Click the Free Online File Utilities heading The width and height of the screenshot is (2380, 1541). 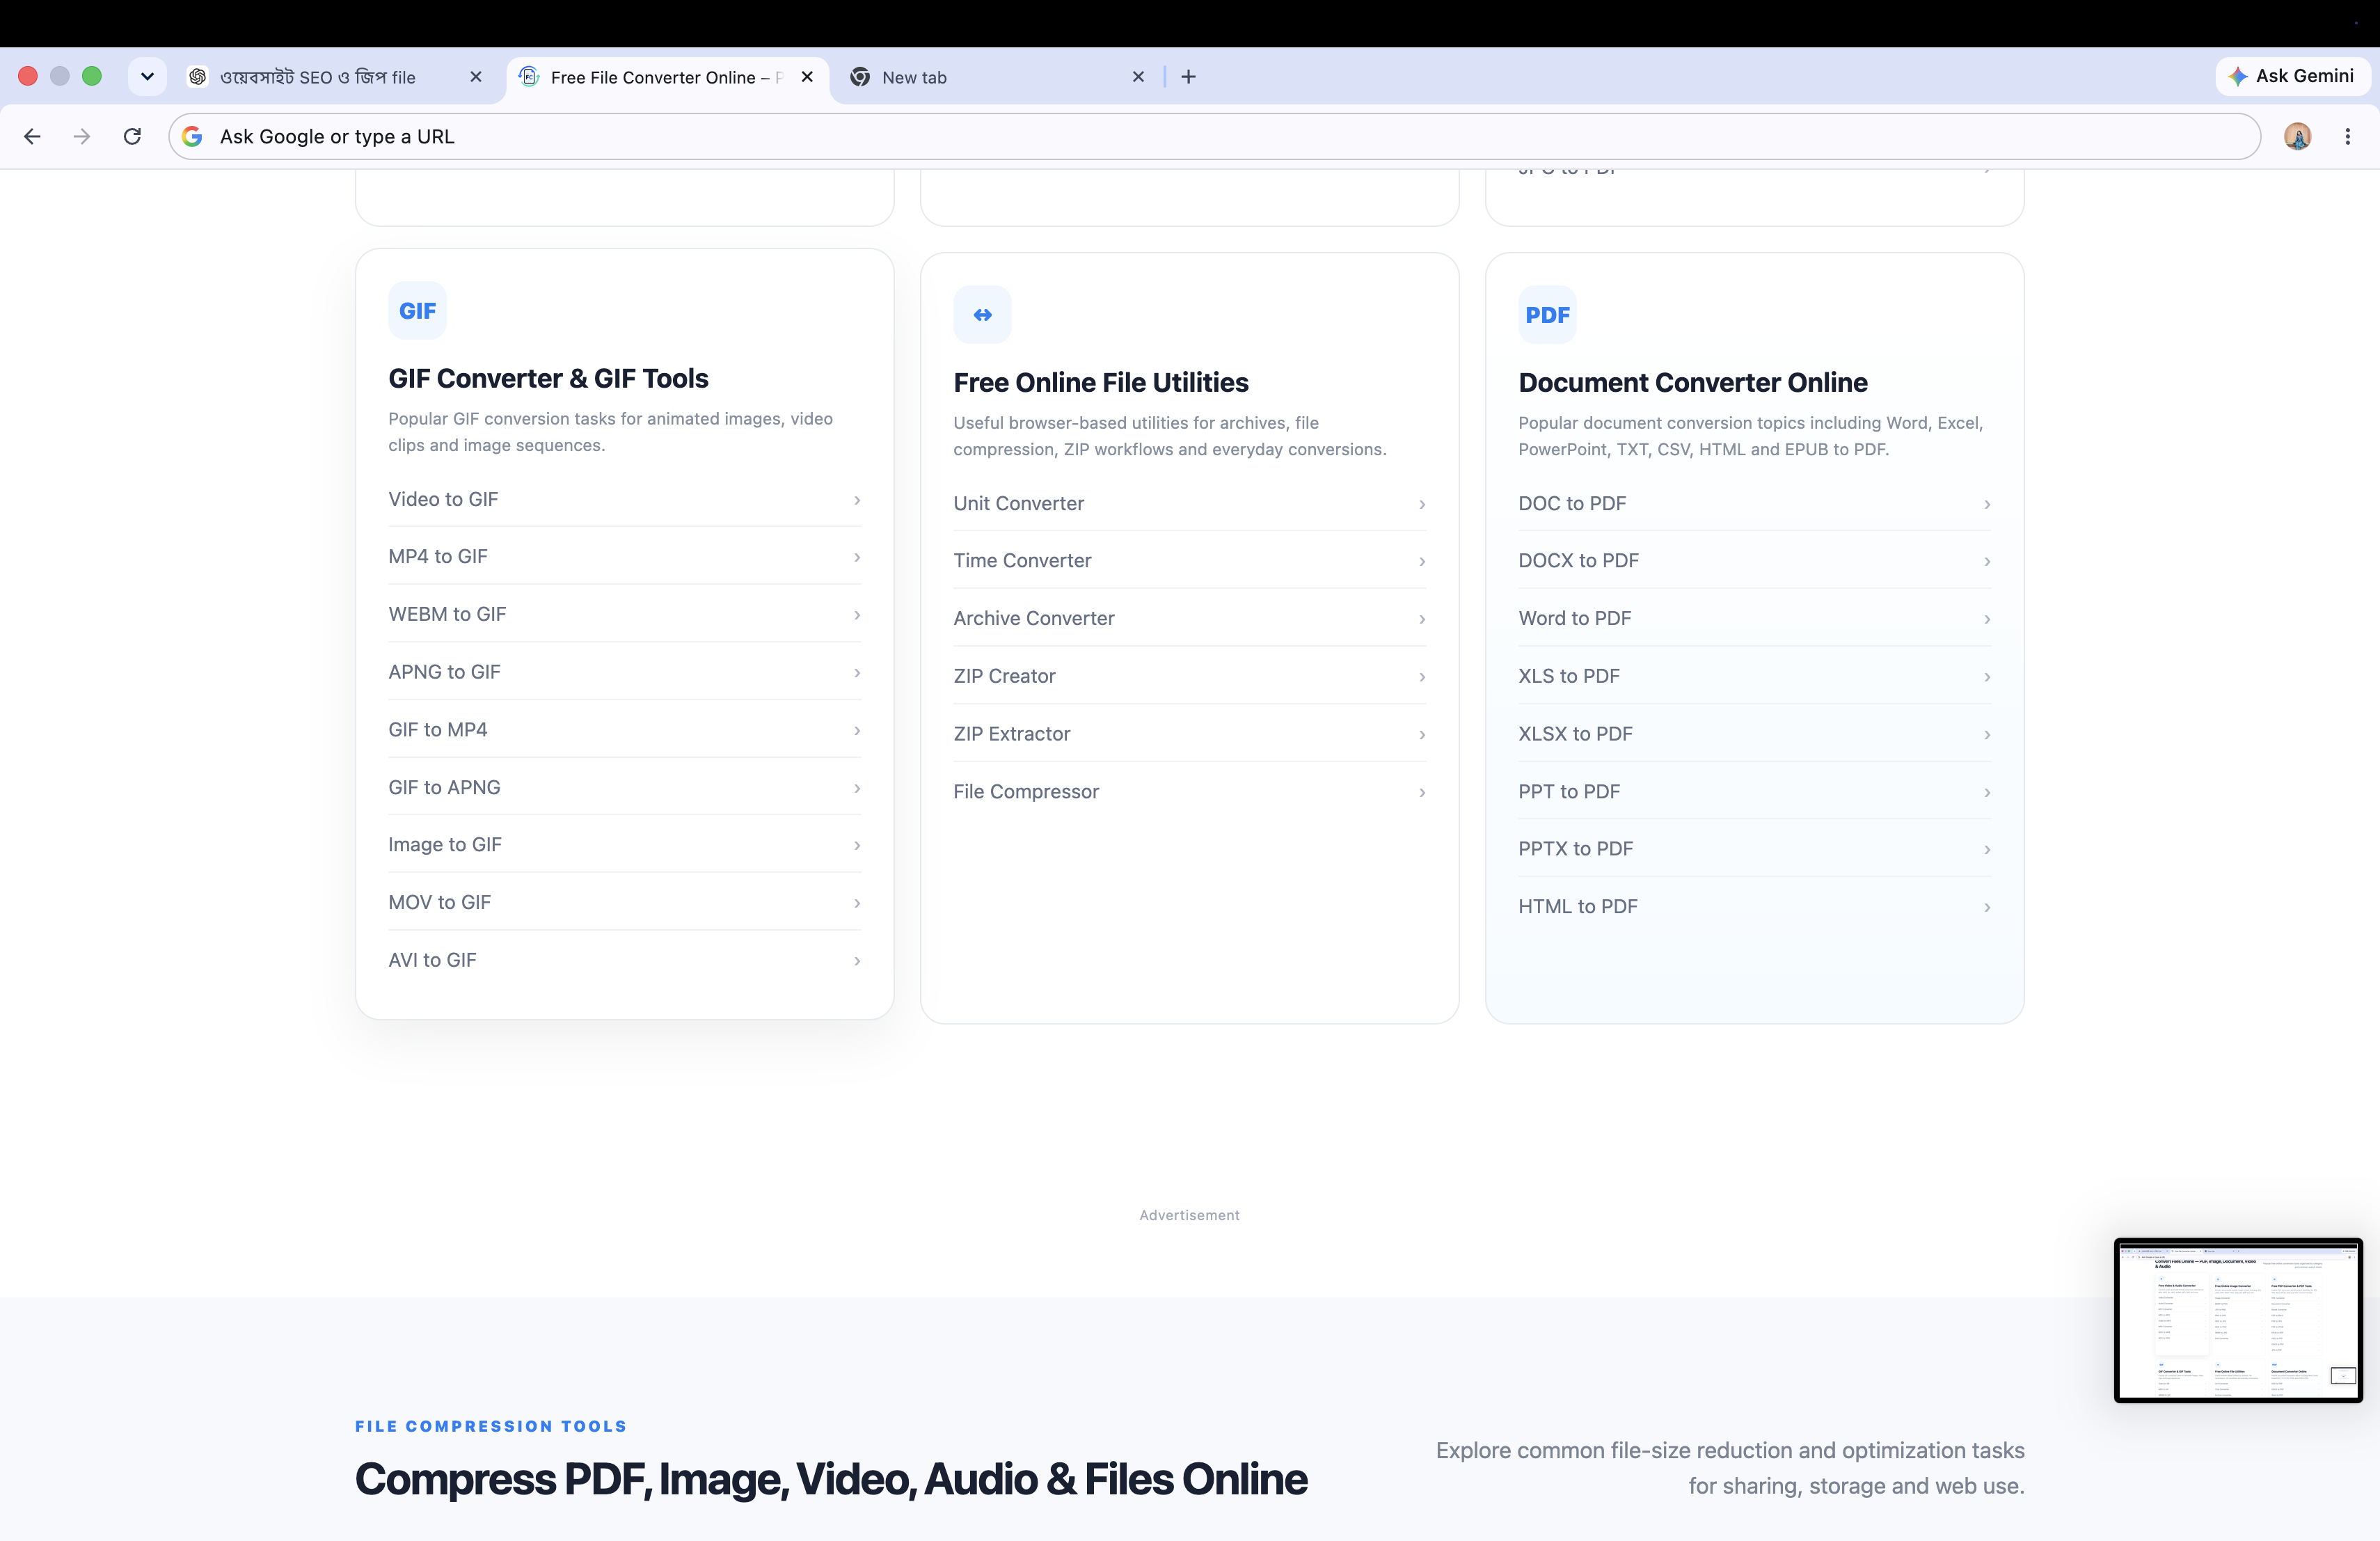tap(1101, 383)
